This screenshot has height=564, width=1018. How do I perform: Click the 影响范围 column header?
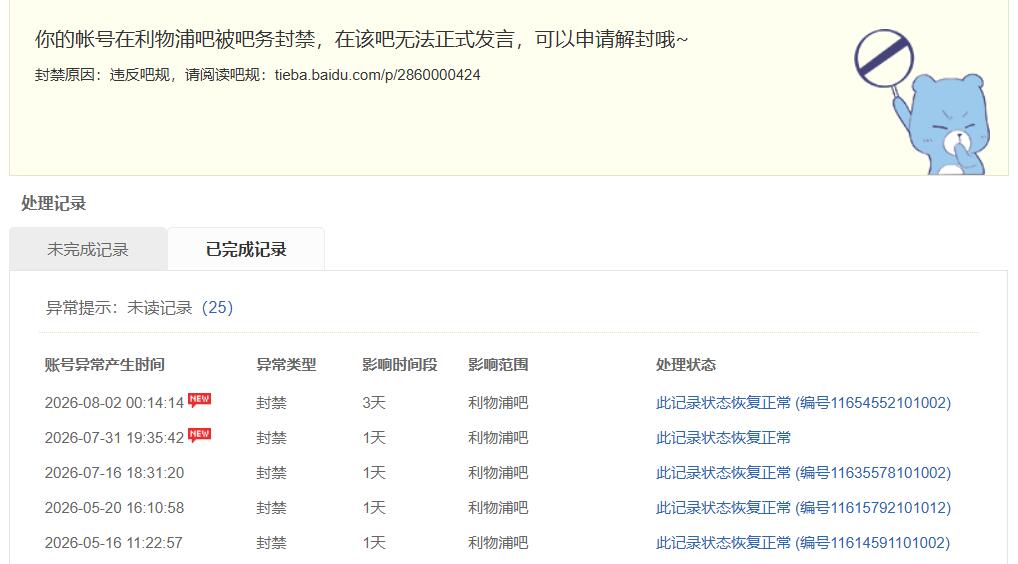click(498, 365)
